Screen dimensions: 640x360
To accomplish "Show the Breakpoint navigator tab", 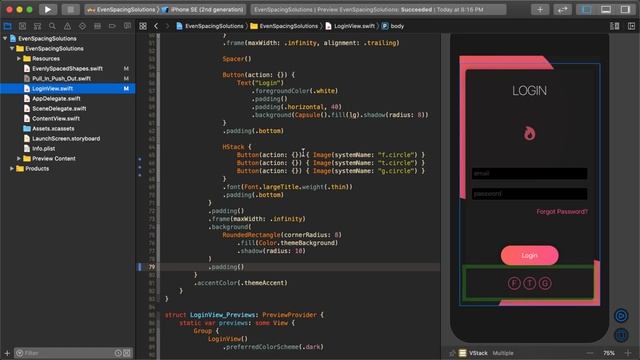I will 112,26.
